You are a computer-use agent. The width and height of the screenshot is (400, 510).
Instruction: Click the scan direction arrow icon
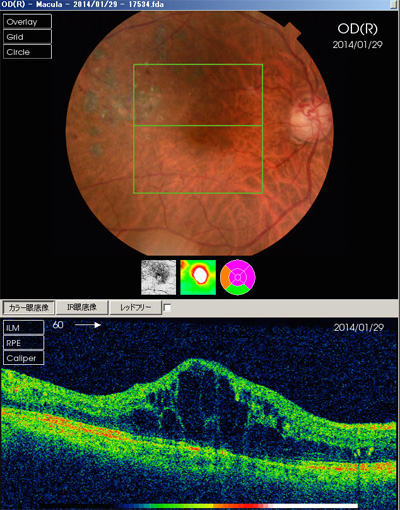click(88, 325)
